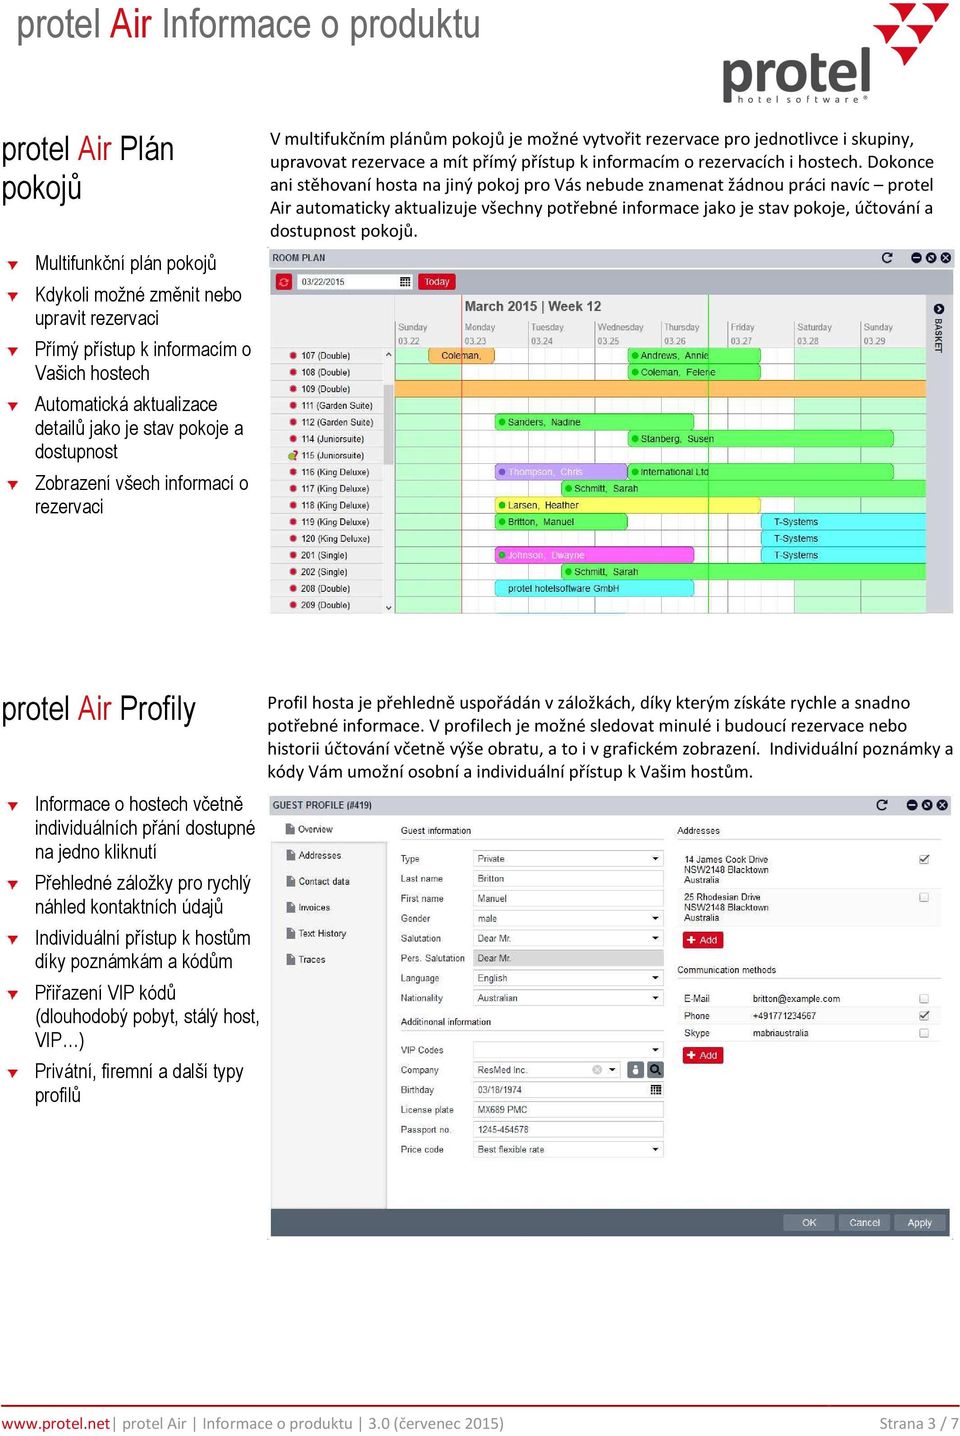Select the T-Systems bar in room 120 row

point(843,538)
